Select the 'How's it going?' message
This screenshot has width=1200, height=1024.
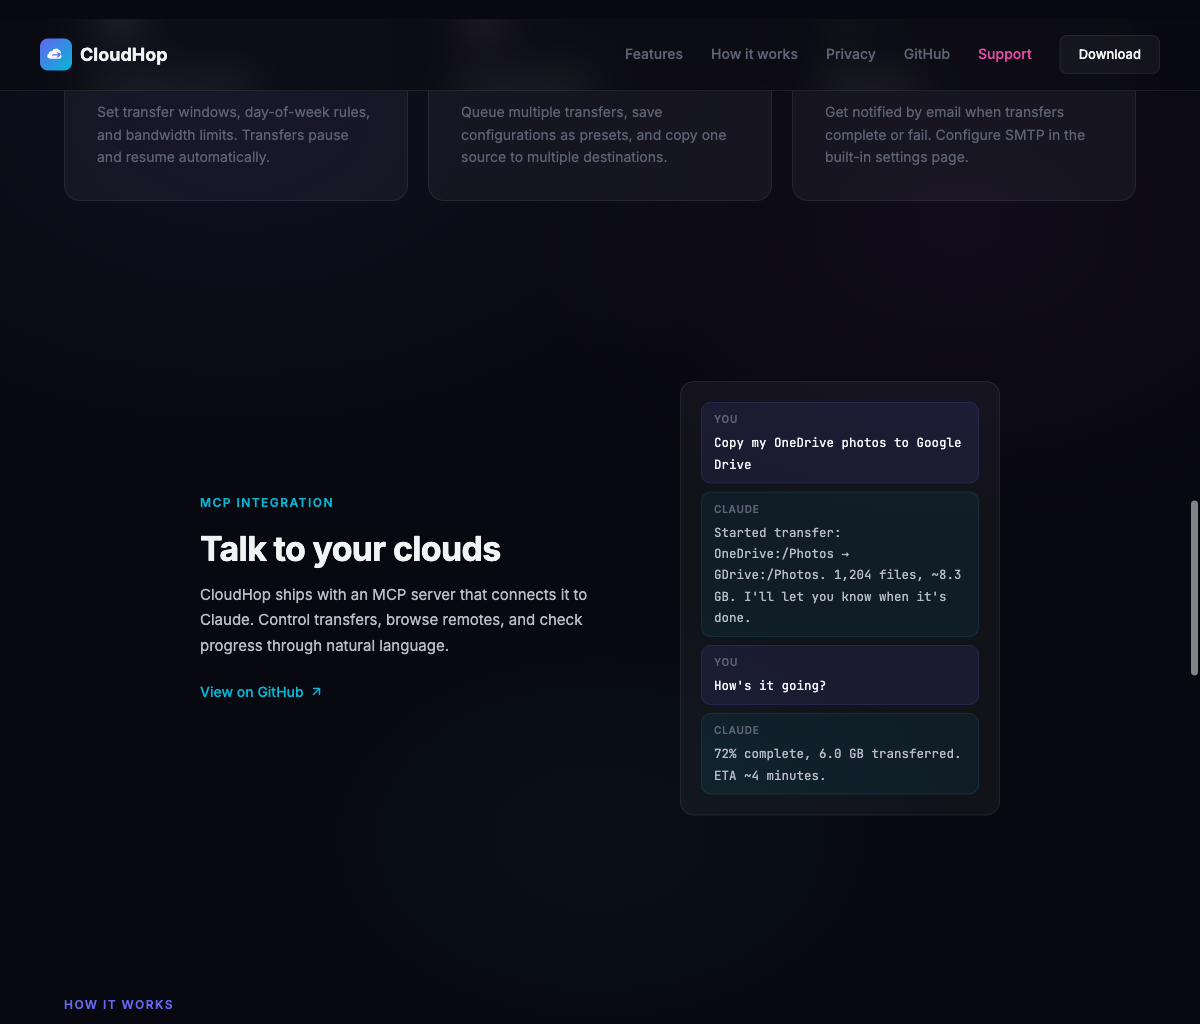[839, 674]
